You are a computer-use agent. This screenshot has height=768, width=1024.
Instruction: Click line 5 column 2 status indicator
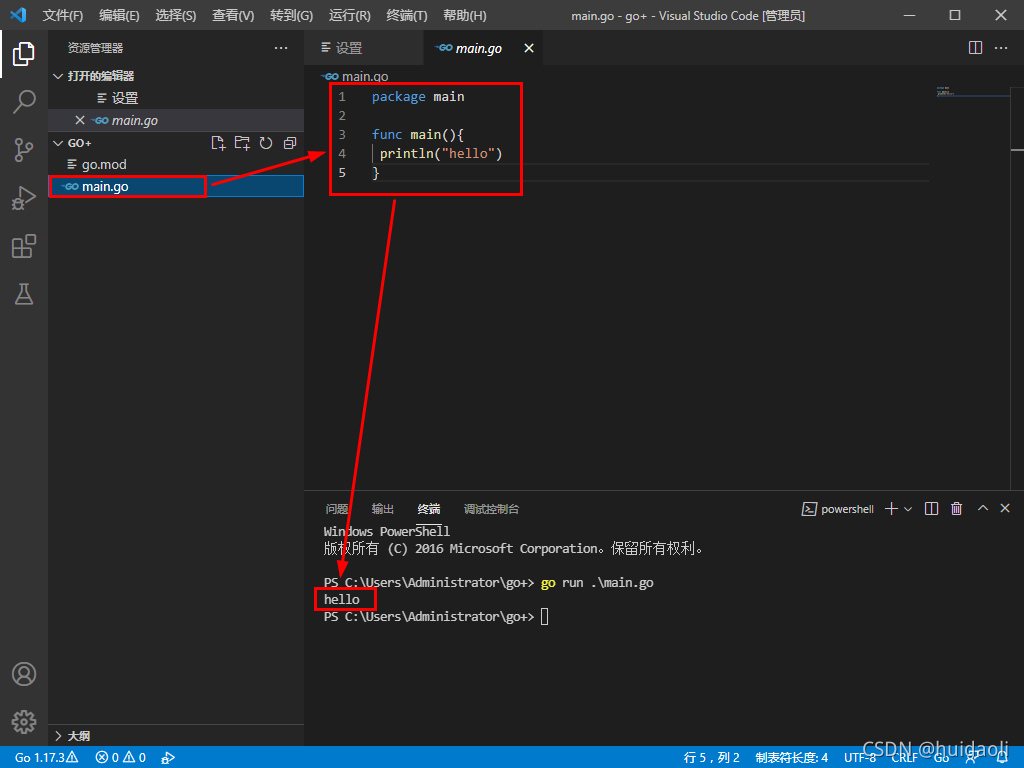(x=711, y=758)
